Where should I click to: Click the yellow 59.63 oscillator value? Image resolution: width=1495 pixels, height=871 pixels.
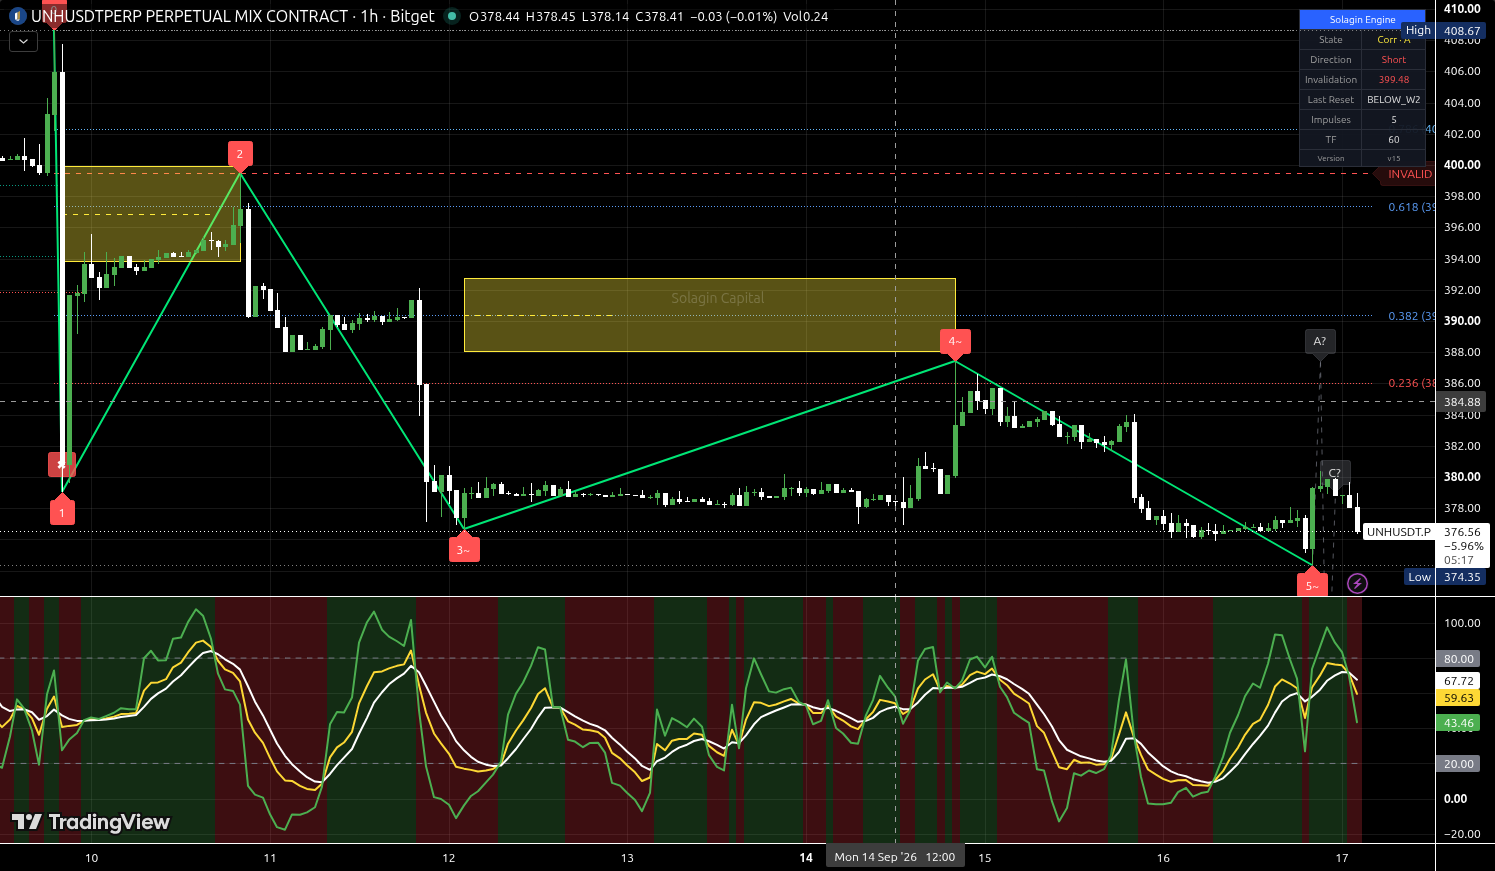(x=1459, y=698)
